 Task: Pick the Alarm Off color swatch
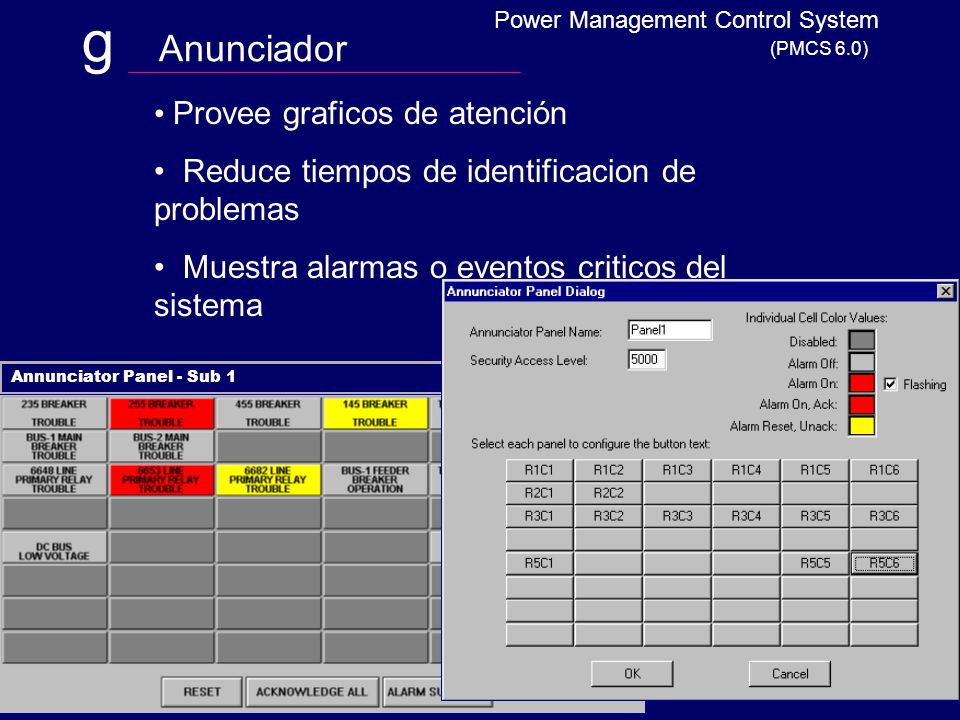(861, 362)
